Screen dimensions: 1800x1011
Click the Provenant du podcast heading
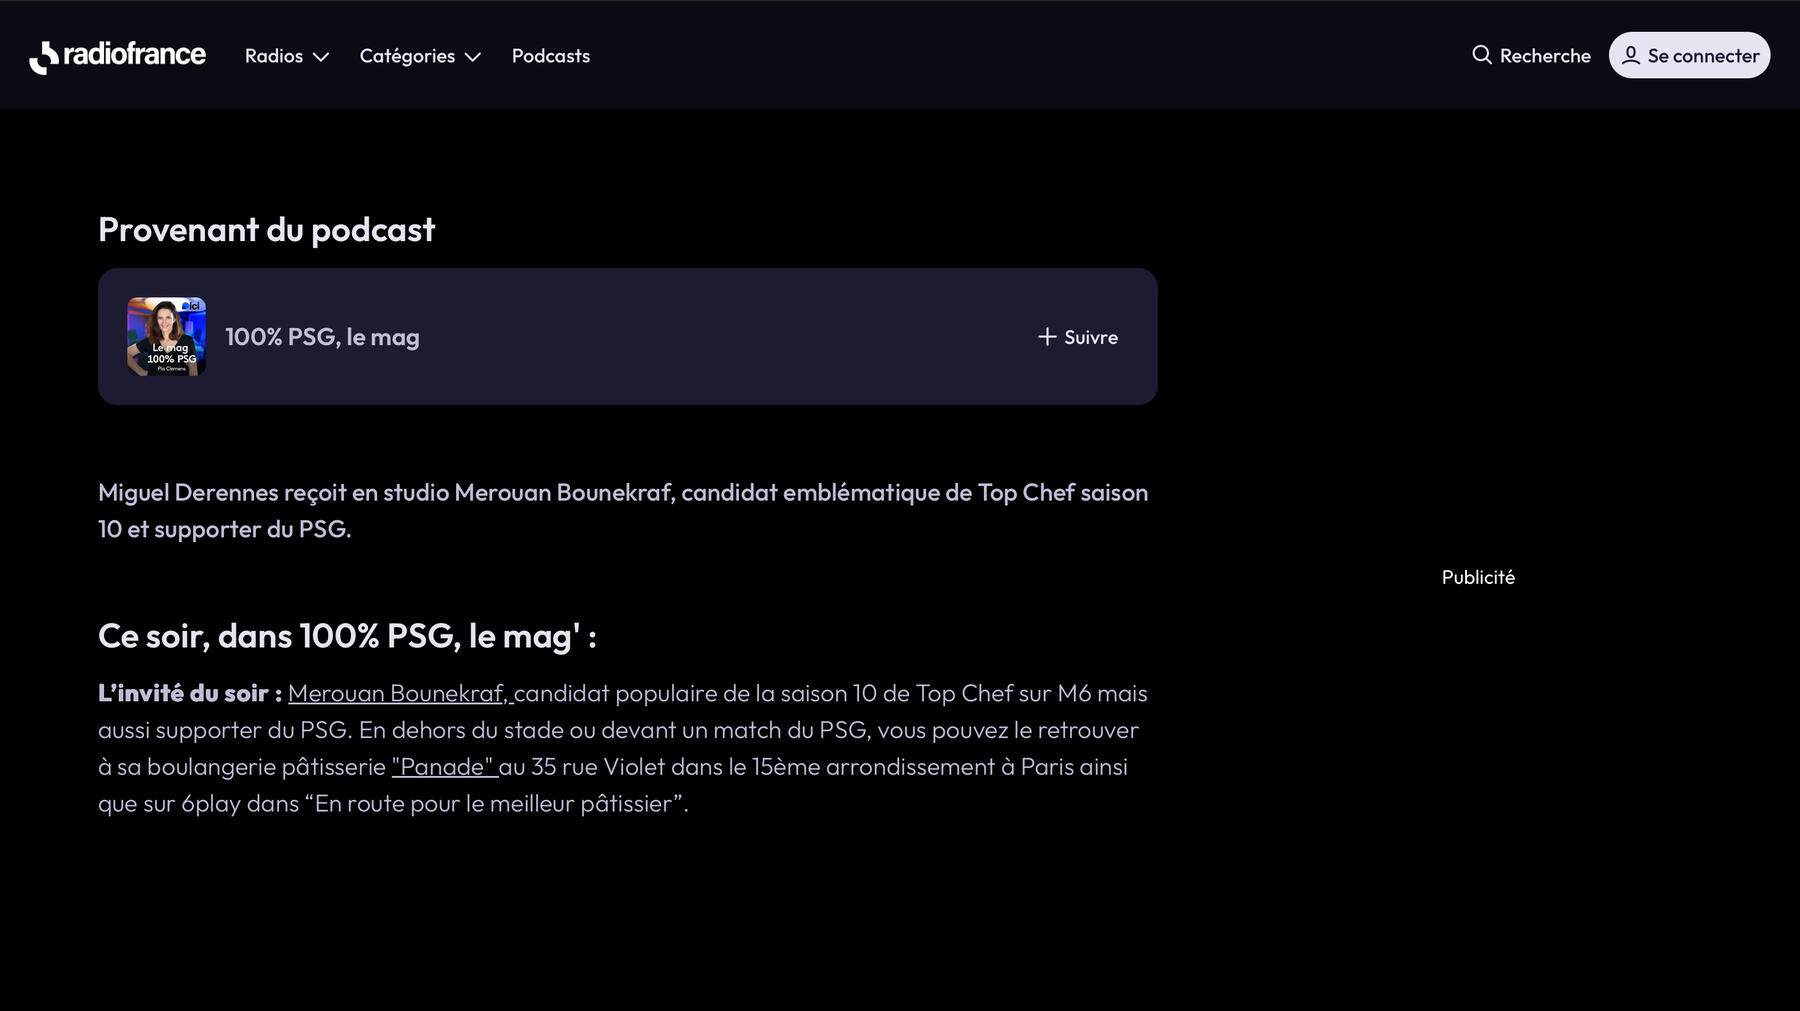pyautogui.click(x=266, y=230)
